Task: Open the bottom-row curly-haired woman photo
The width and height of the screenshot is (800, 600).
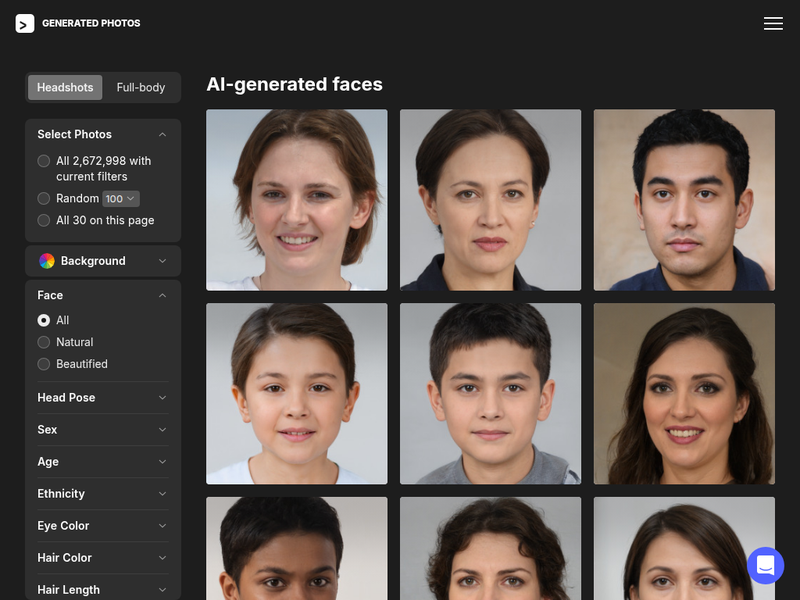Action: [490, 548]
